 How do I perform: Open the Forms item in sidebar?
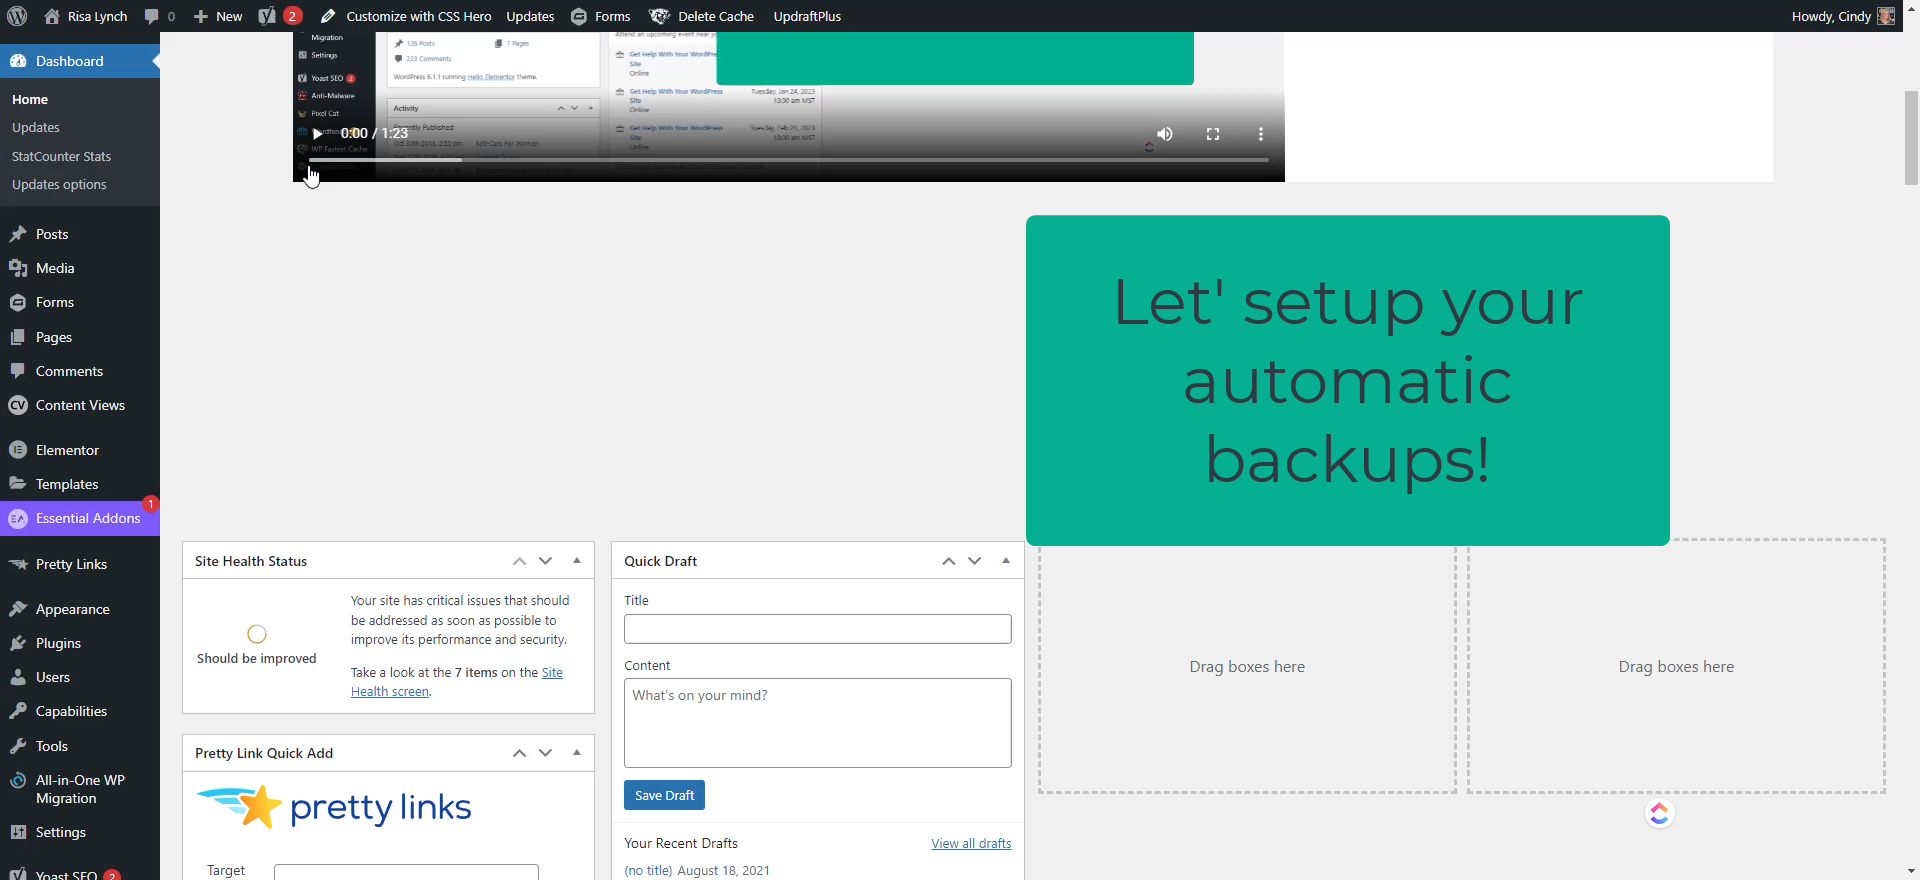(80, 302)
